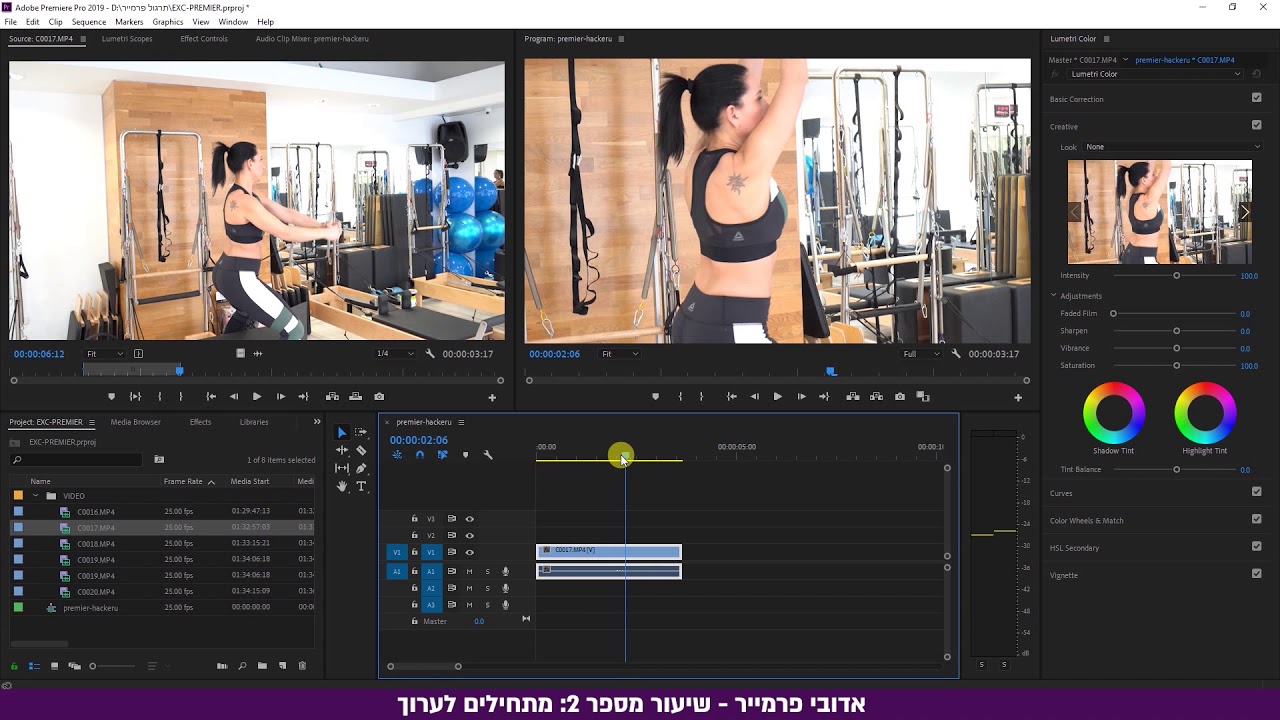This screenshot has height=720, width=1280.
Task: Toggle Snap magnet in timeline
Action: (420, 455)
